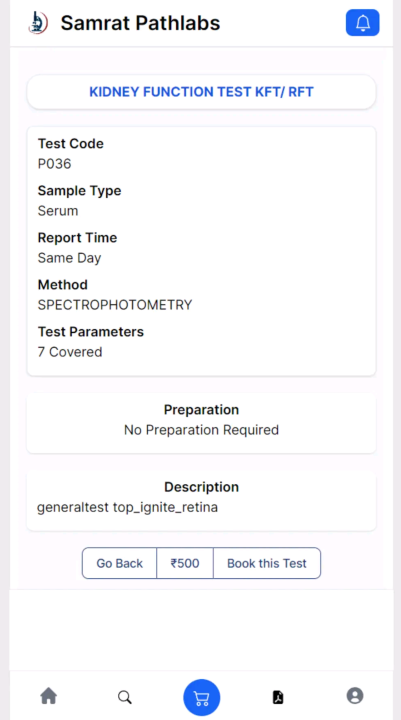This screenshot has width=401, height=720.
Task: Open the blue cart button
Action: (x=202, y=698)
